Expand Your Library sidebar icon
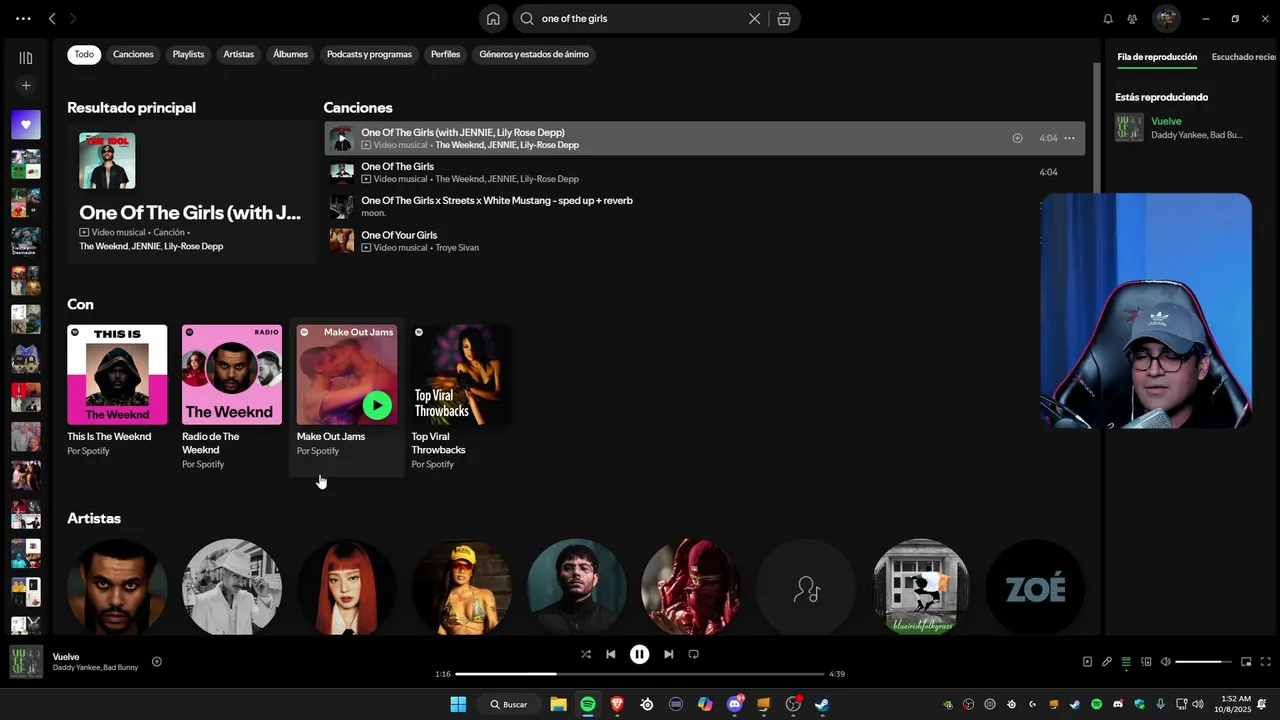This screenshot has width=1280, height=720. click(26, 58)
